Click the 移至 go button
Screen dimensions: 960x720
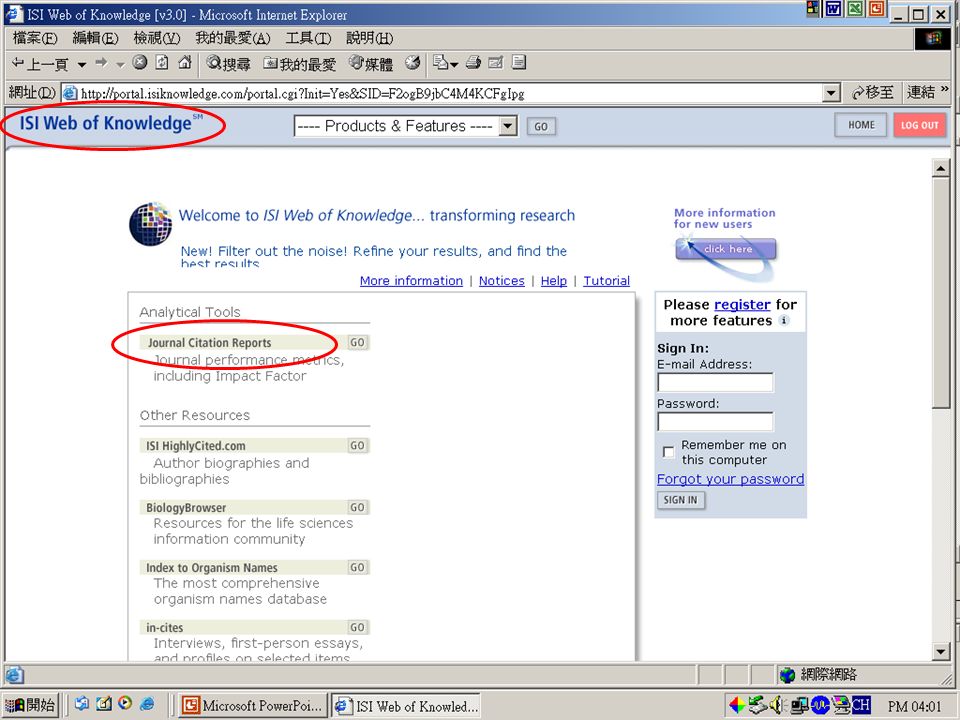point(873,93)
